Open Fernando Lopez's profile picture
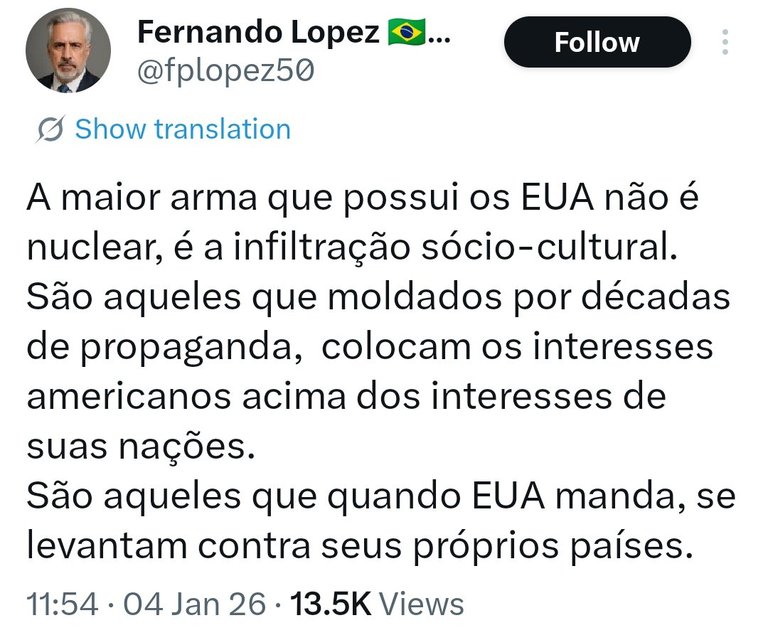This screenshot has width=768, height=640. (x=62, y=56)
